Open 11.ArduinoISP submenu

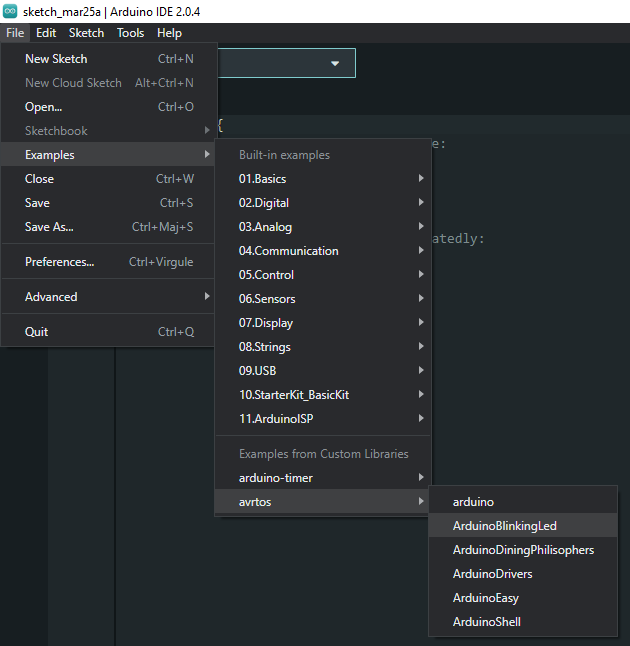tap(323, 419)
